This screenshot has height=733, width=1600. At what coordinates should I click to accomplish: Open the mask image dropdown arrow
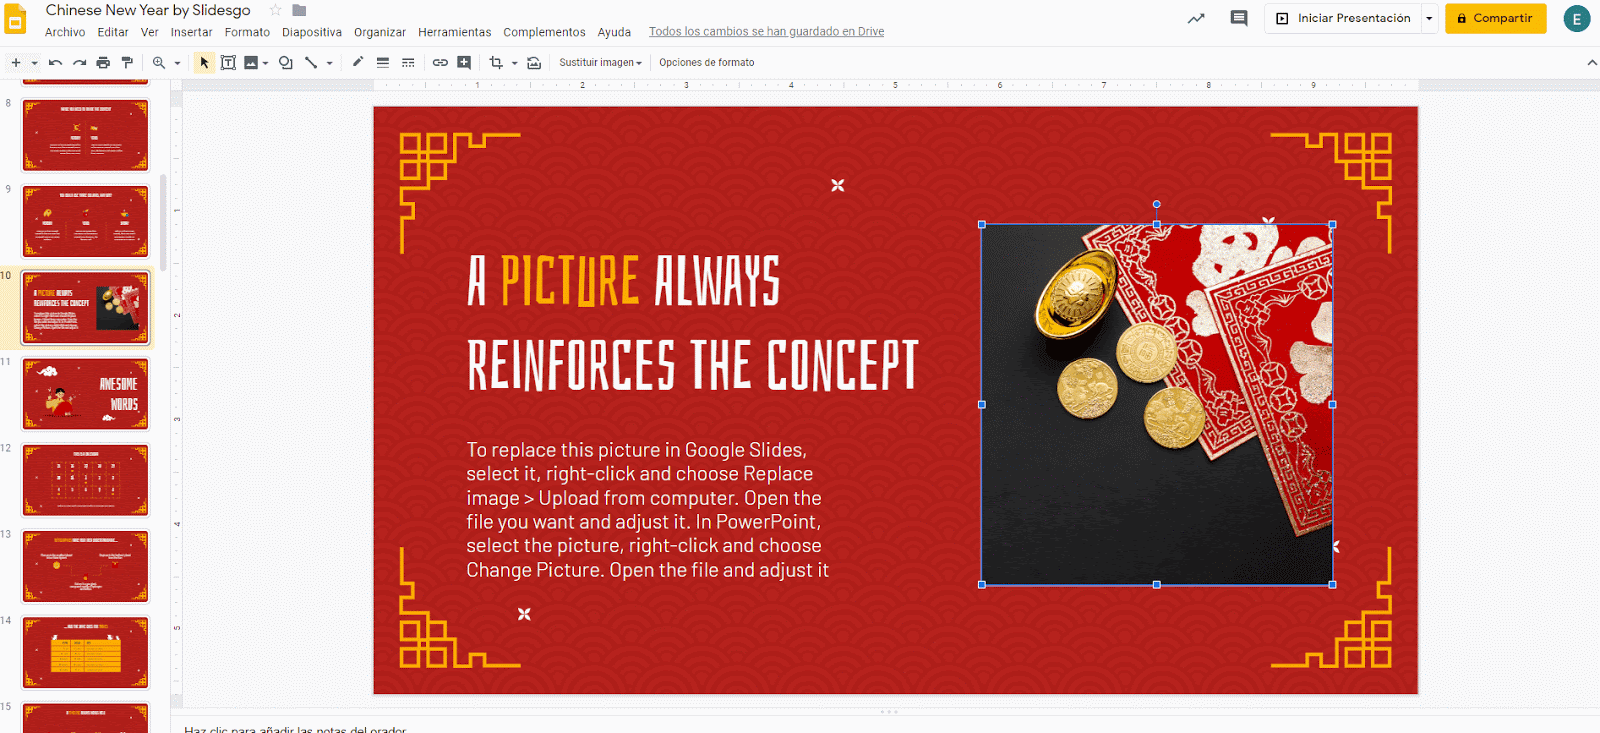tap(514, 63)
